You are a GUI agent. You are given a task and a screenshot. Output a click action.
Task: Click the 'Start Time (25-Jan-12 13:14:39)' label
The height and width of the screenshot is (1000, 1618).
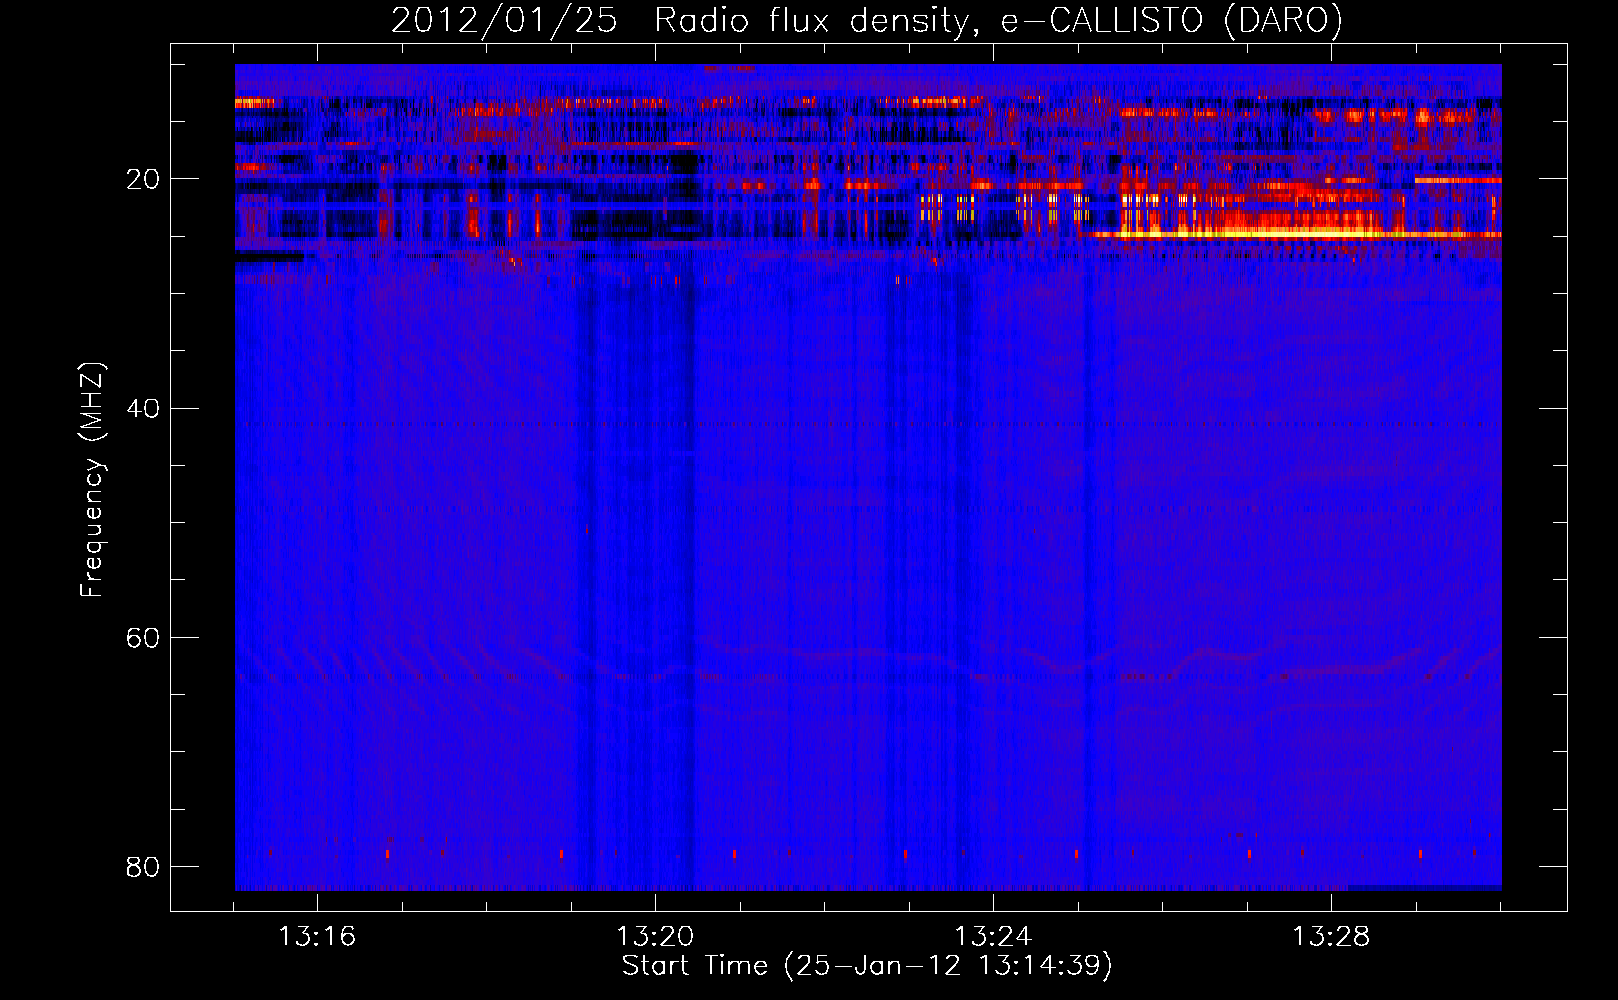coord(867,966)
